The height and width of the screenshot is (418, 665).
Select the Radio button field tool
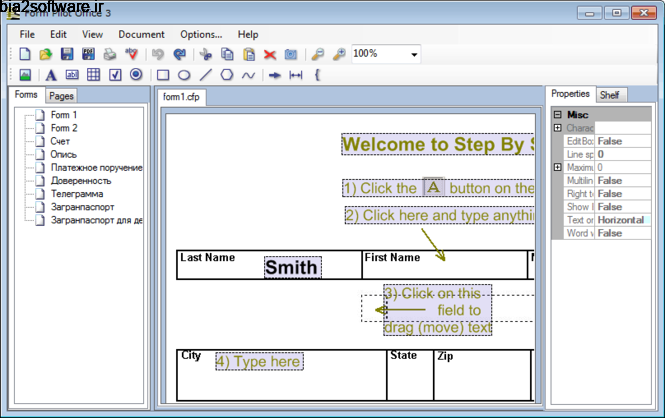coord(135,75)
